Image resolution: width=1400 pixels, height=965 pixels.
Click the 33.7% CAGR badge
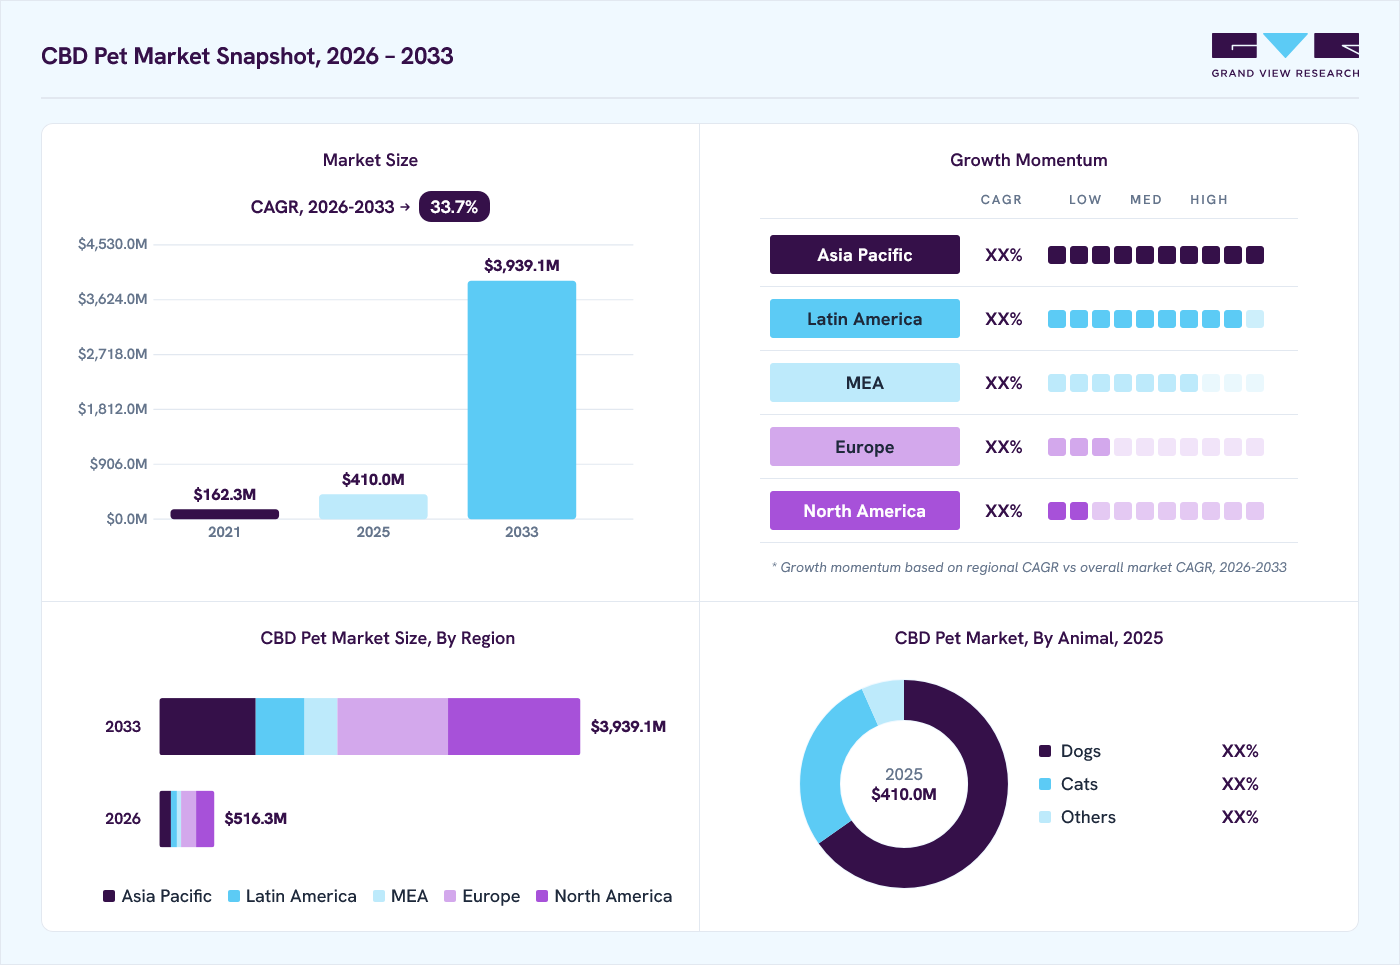coord(454,207)
